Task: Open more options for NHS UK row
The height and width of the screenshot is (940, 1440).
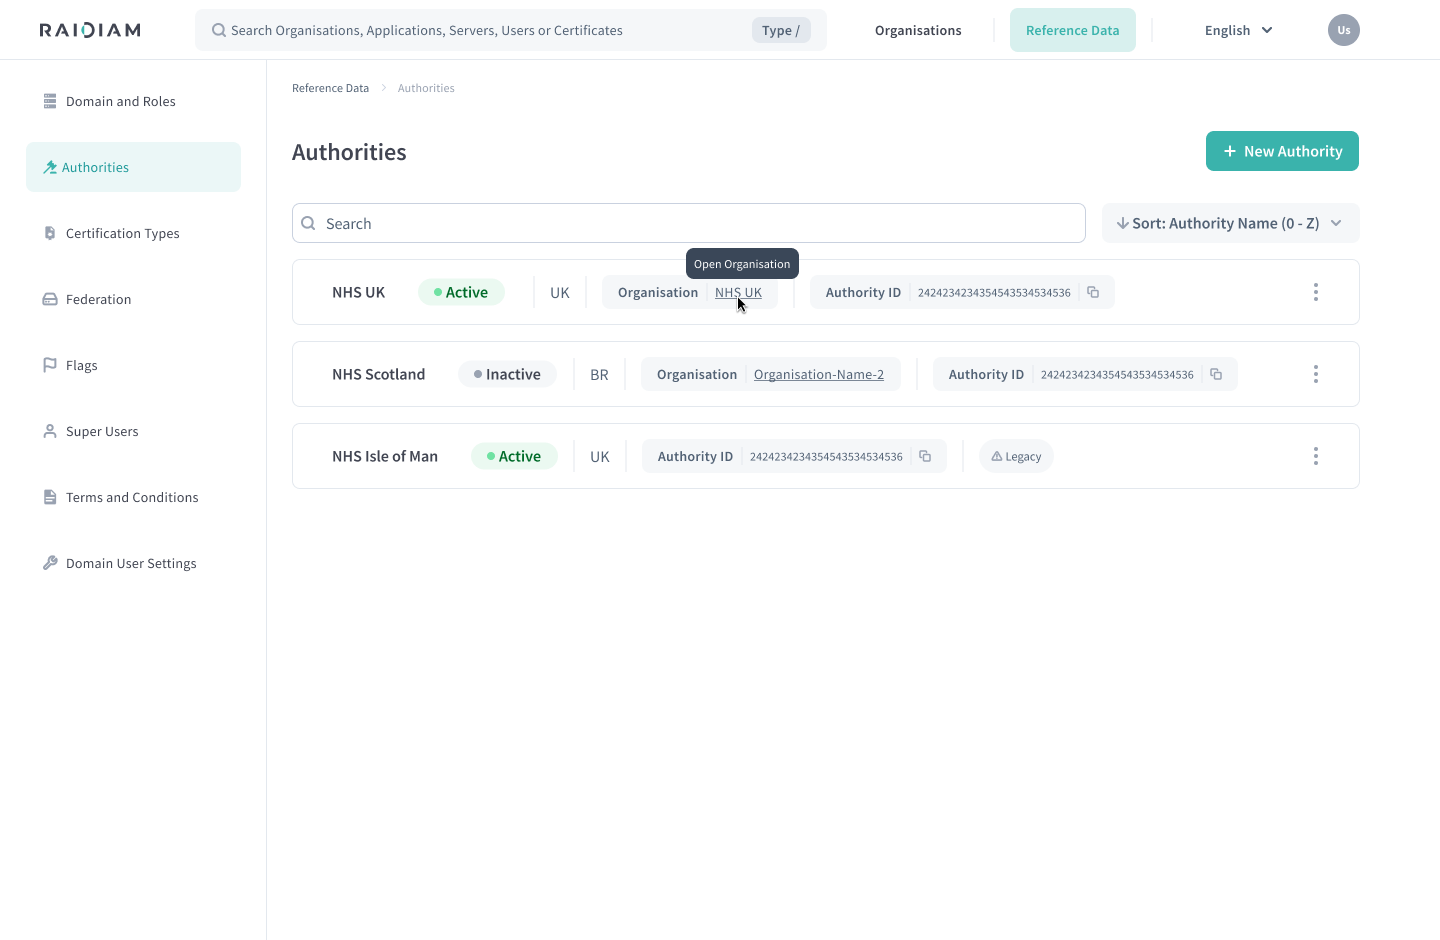Action: pyautogui.click(x=1315, y=292)
